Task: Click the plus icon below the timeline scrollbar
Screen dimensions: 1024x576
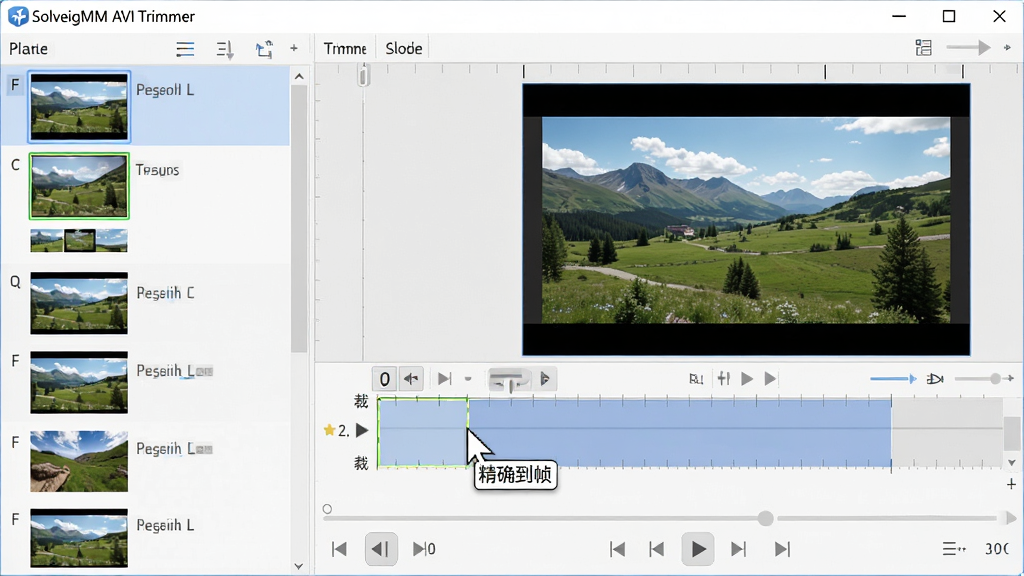Action: [x=1011, y=484]
